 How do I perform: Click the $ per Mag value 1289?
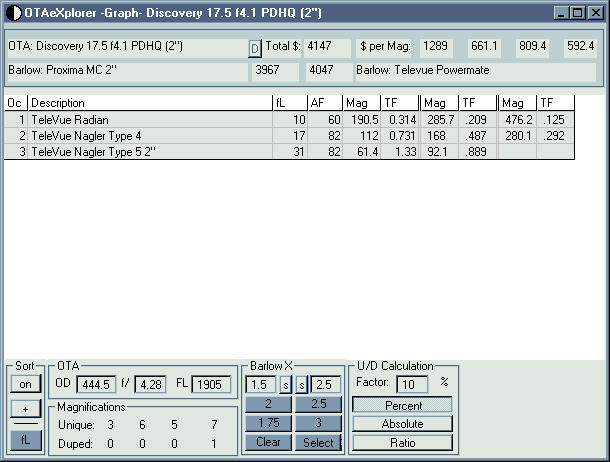click(436, 47)
